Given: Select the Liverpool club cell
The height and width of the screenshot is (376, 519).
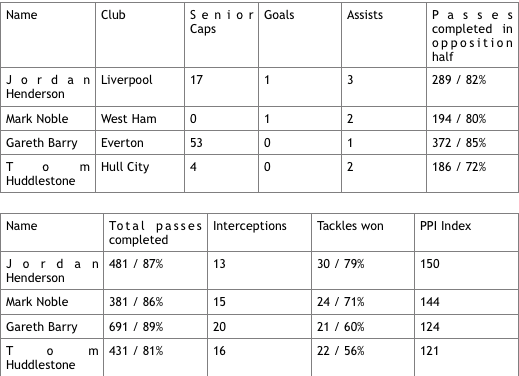Looking at the screenshot, I should click(x=140, y=87).
